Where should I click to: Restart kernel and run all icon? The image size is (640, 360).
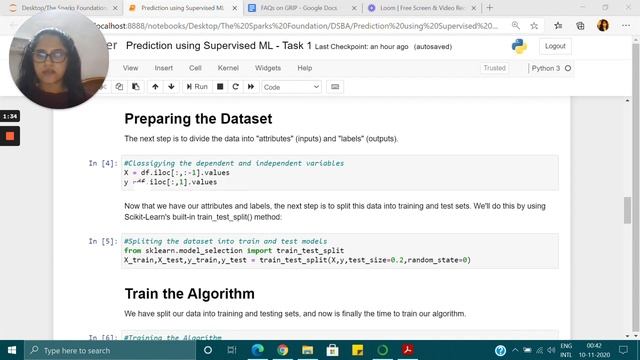click(x=251, y=87)
